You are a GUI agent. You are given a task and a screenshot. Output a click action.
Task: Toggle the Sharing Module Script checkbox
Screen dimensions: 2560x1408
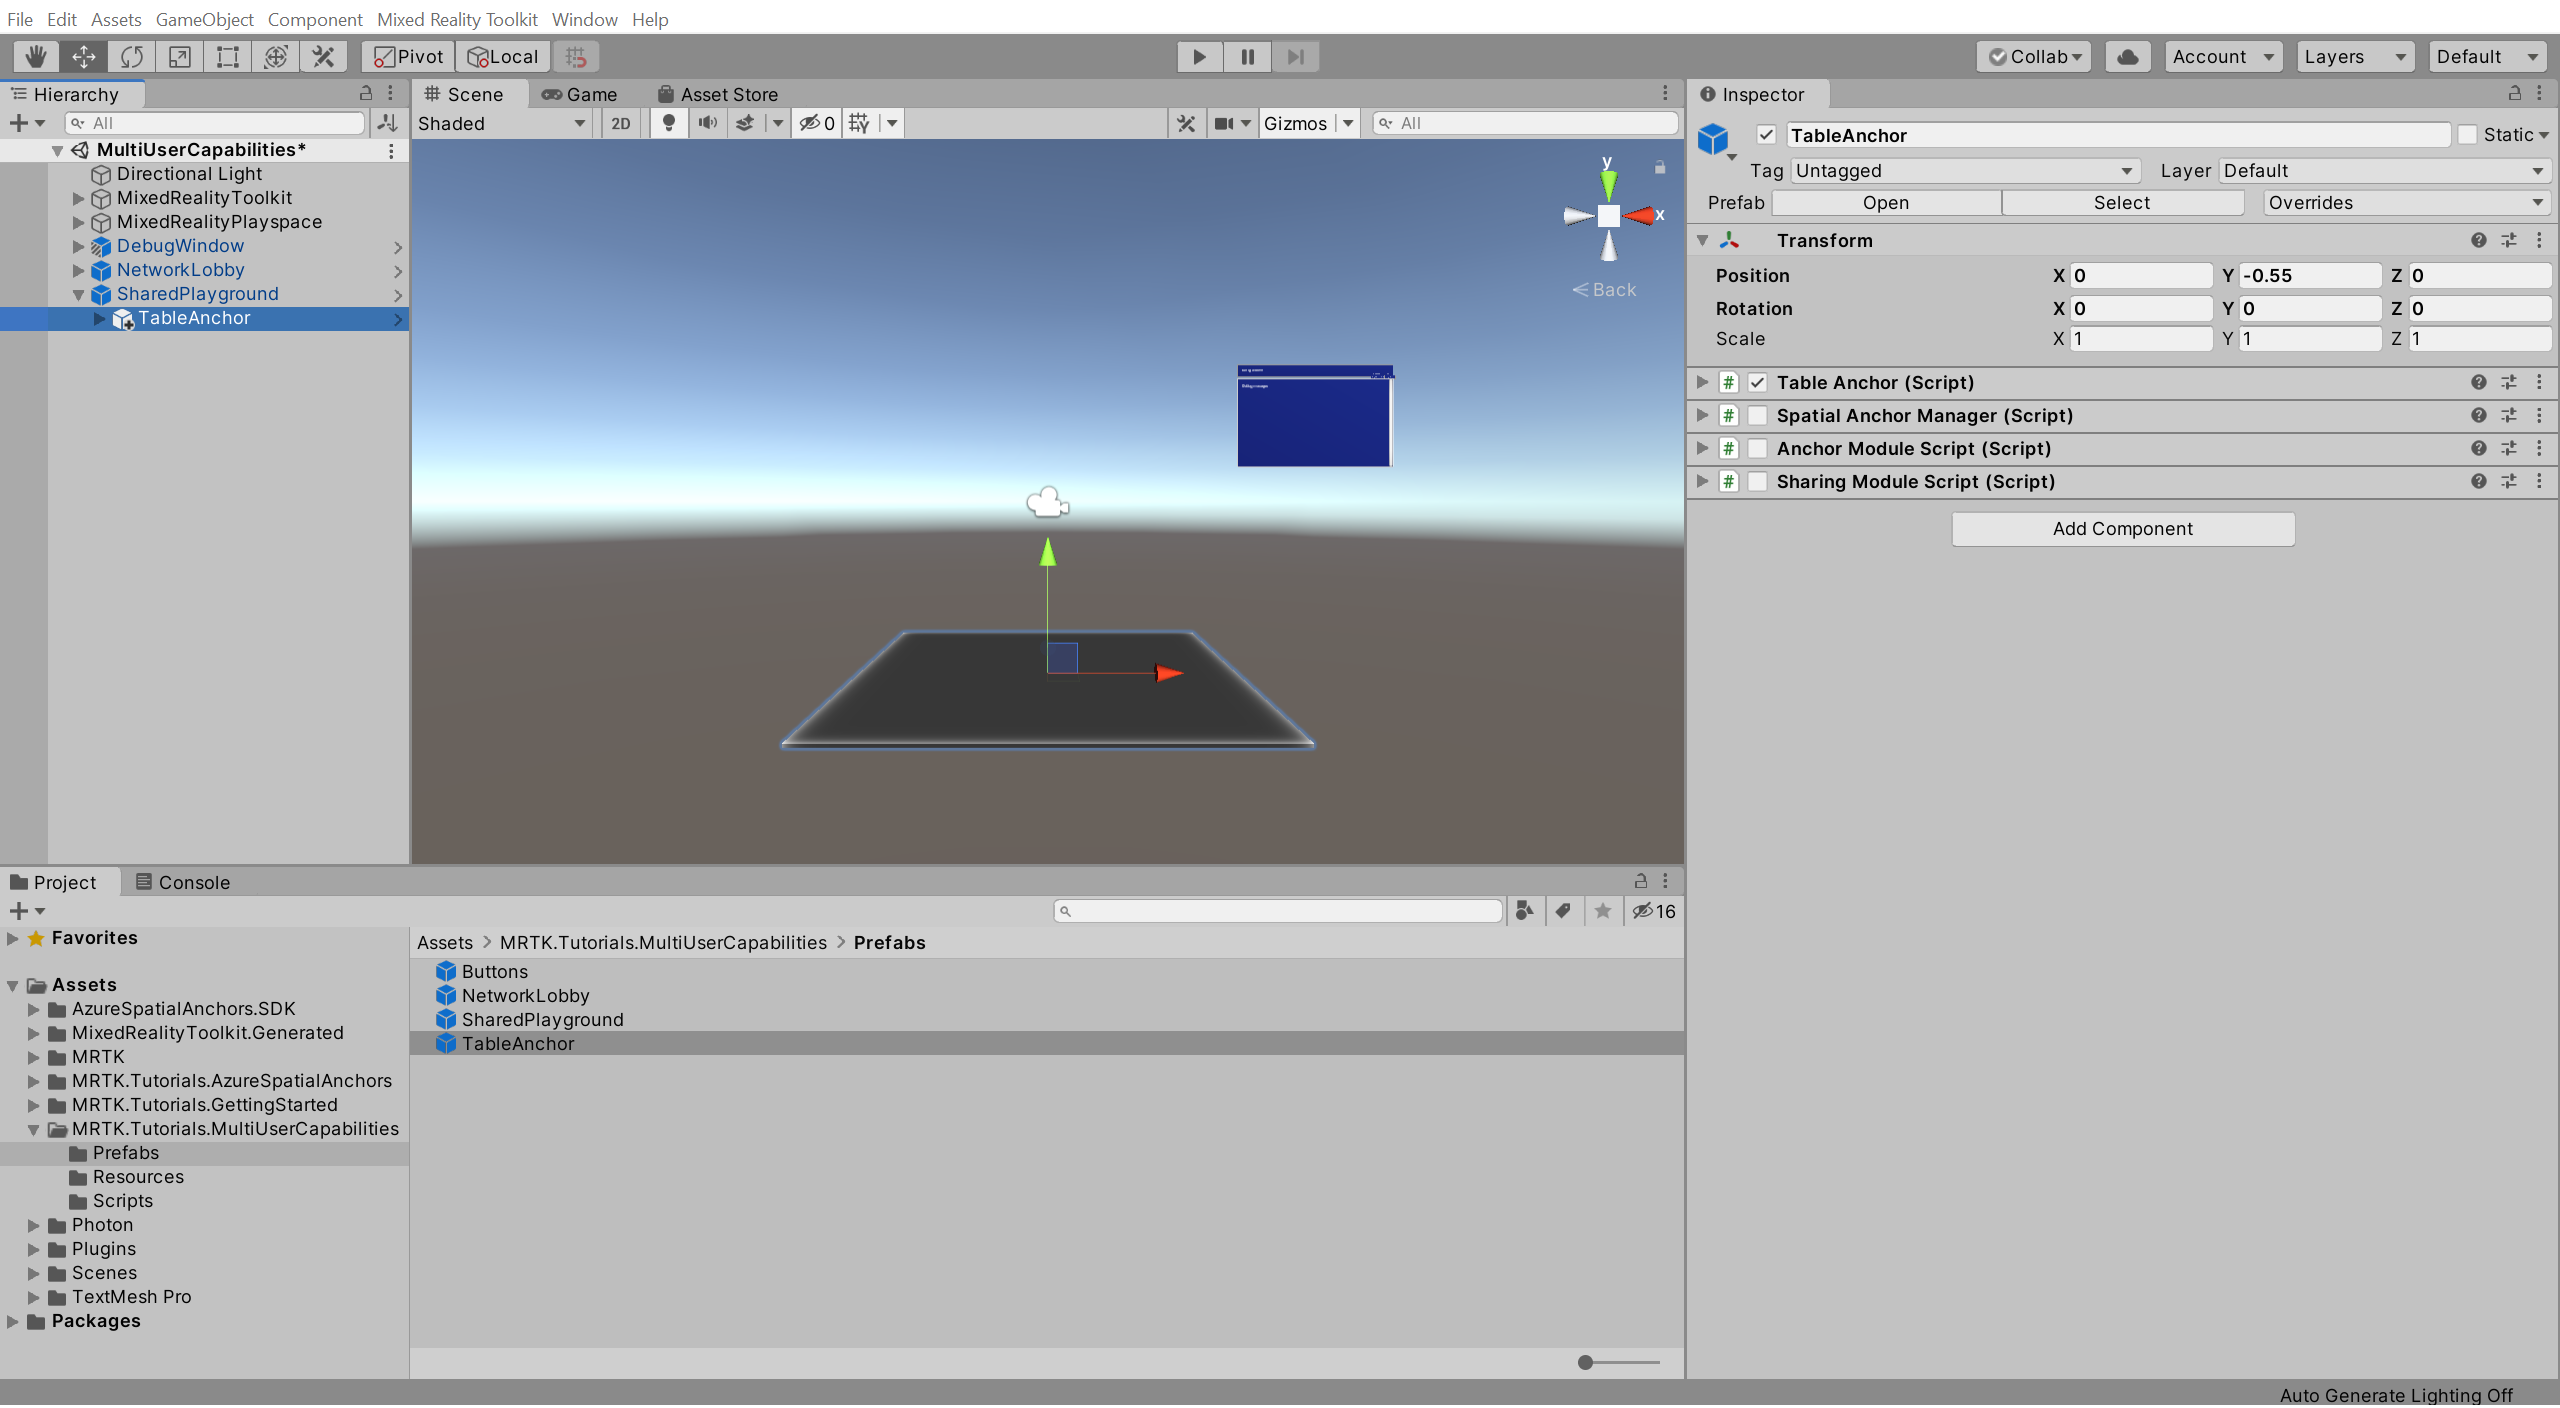pos(1758,482)
